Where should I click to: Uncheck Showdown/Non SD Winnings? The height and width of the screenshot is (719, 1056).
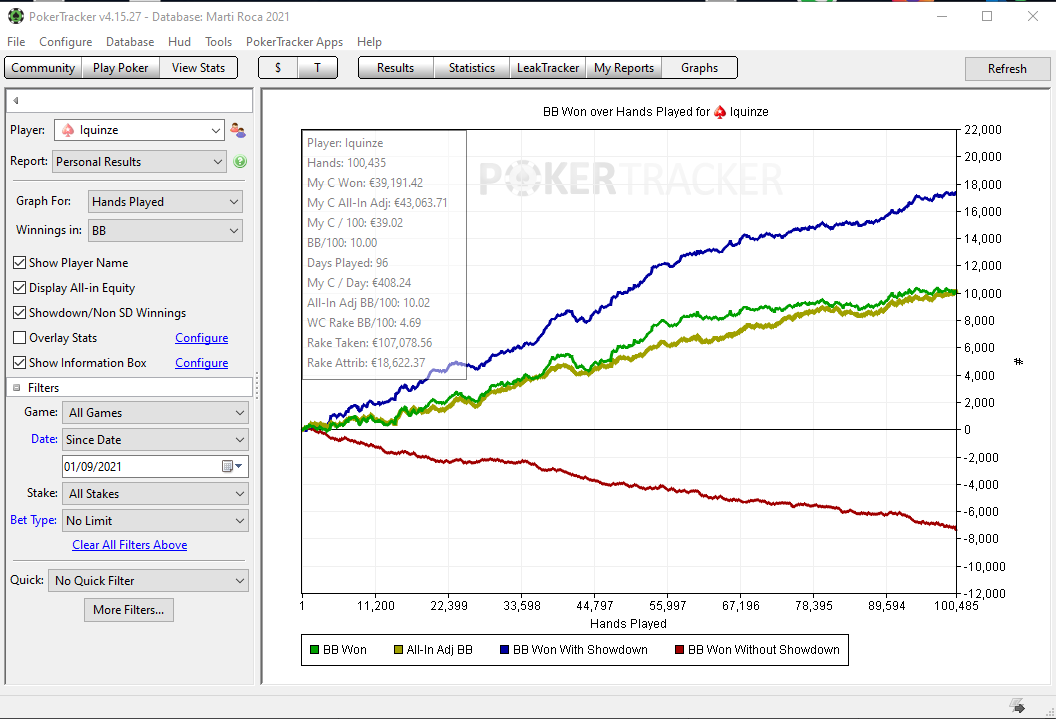click(x=20, y=312)
